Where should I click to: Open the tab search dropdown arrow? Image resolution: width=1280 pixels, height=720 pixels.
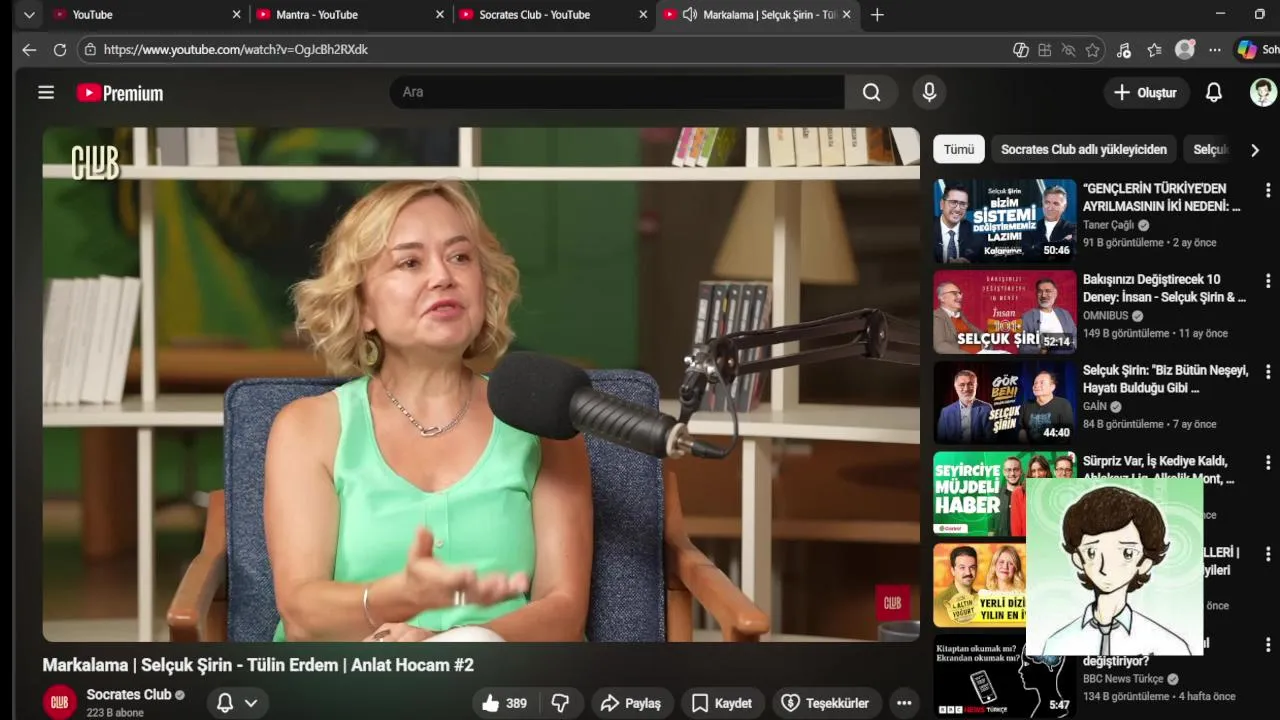coord(28,15)
